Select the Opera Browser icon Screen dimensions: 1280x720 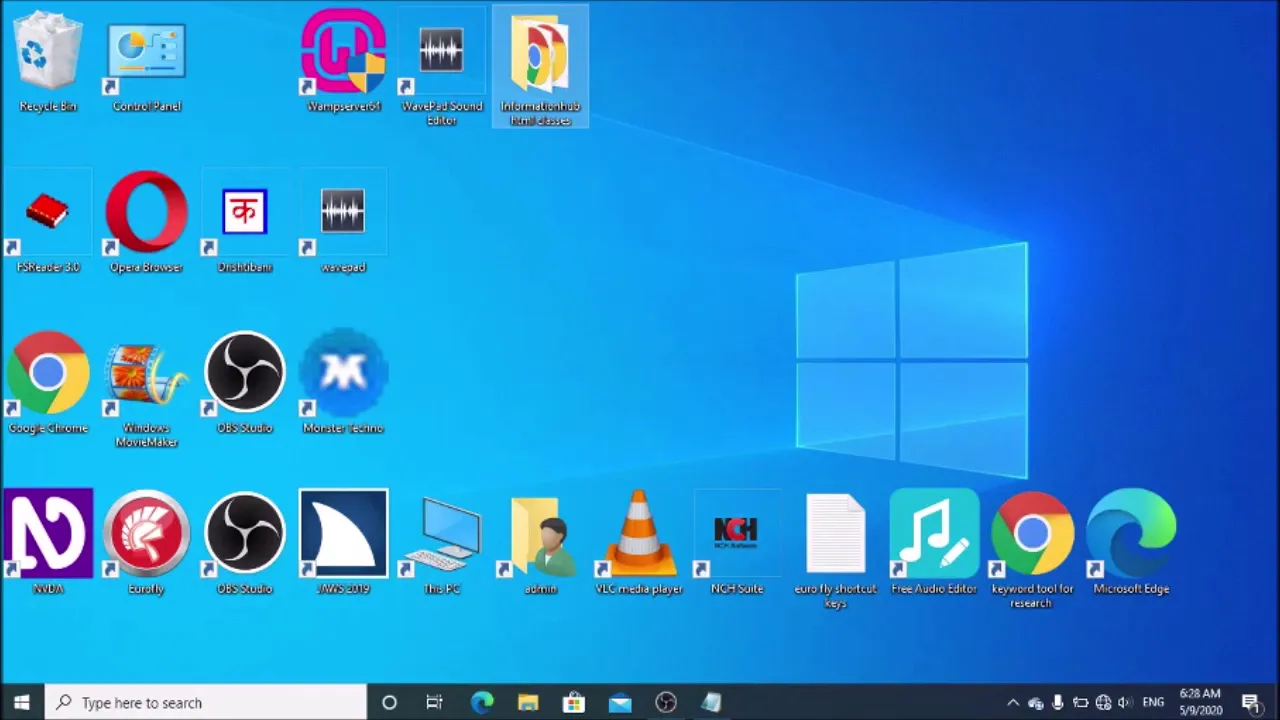pos(147,222)
